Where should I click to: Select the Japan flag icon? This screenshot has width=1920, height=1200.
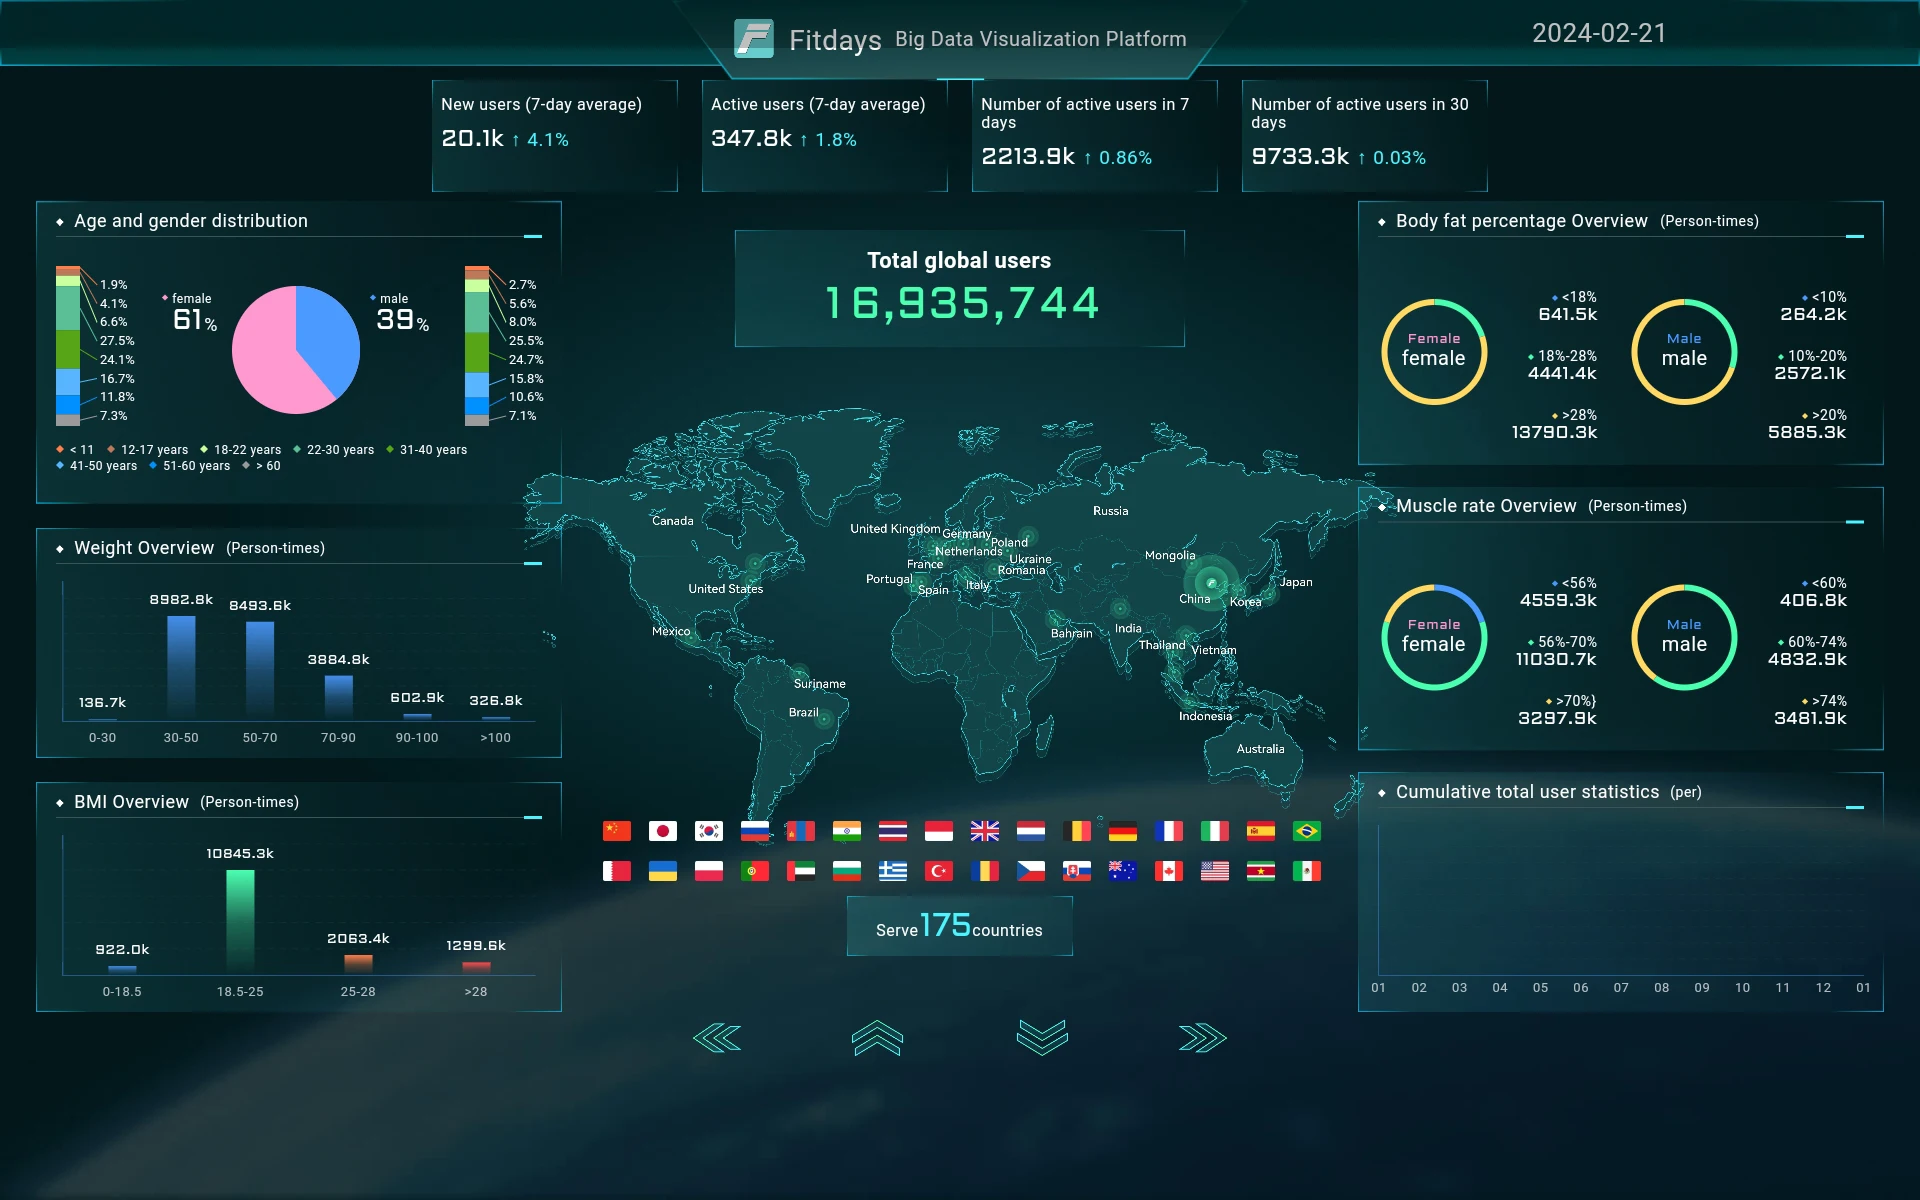pyautogui.click(x=662, y=831)
